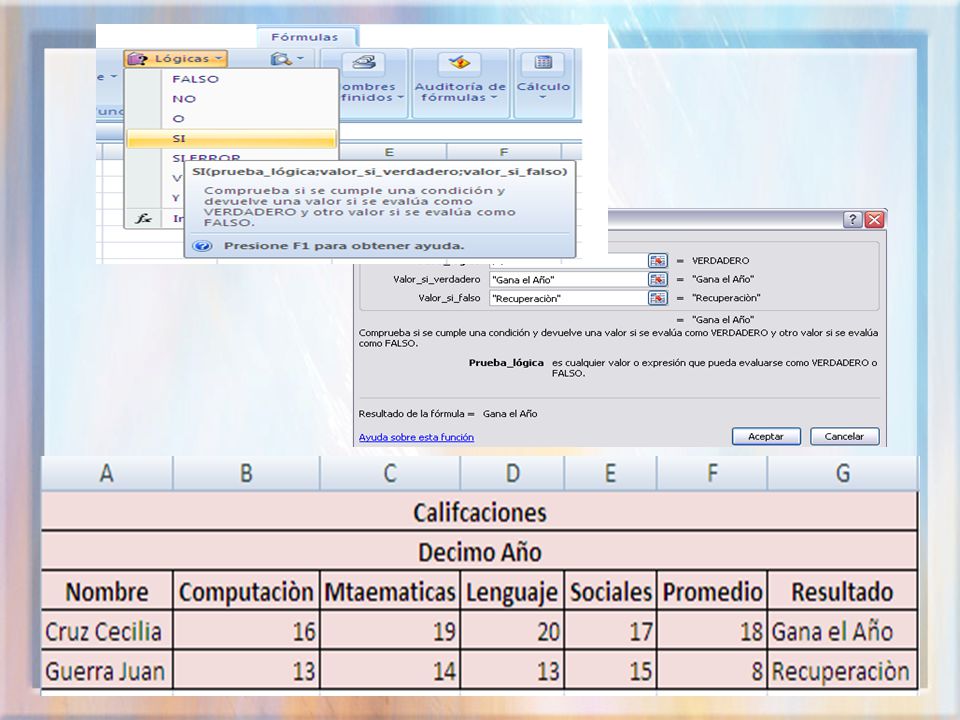Click the Decimo Año title cell
The width and height of the screenshot is (960, 720).
(479, 552)
